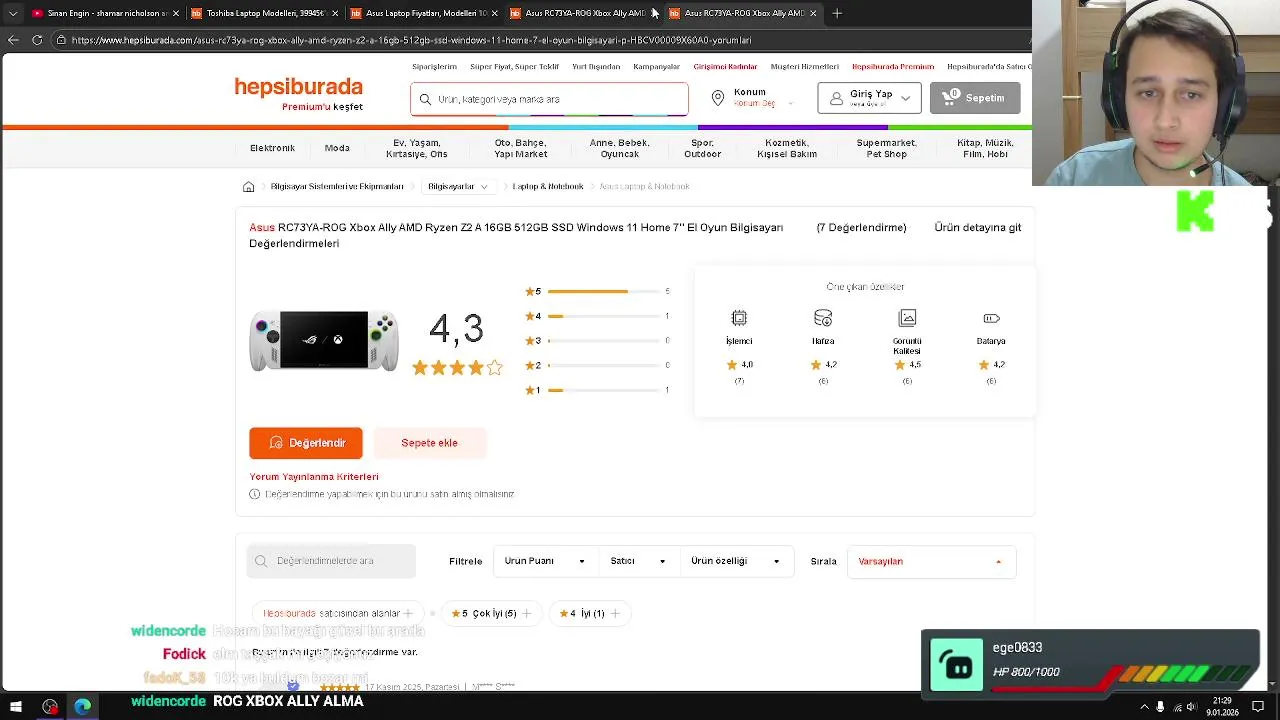The width and height of the screenshot is (1280, 720).
Task: Open the Elektronik category menu
Action: coord(272,148)
